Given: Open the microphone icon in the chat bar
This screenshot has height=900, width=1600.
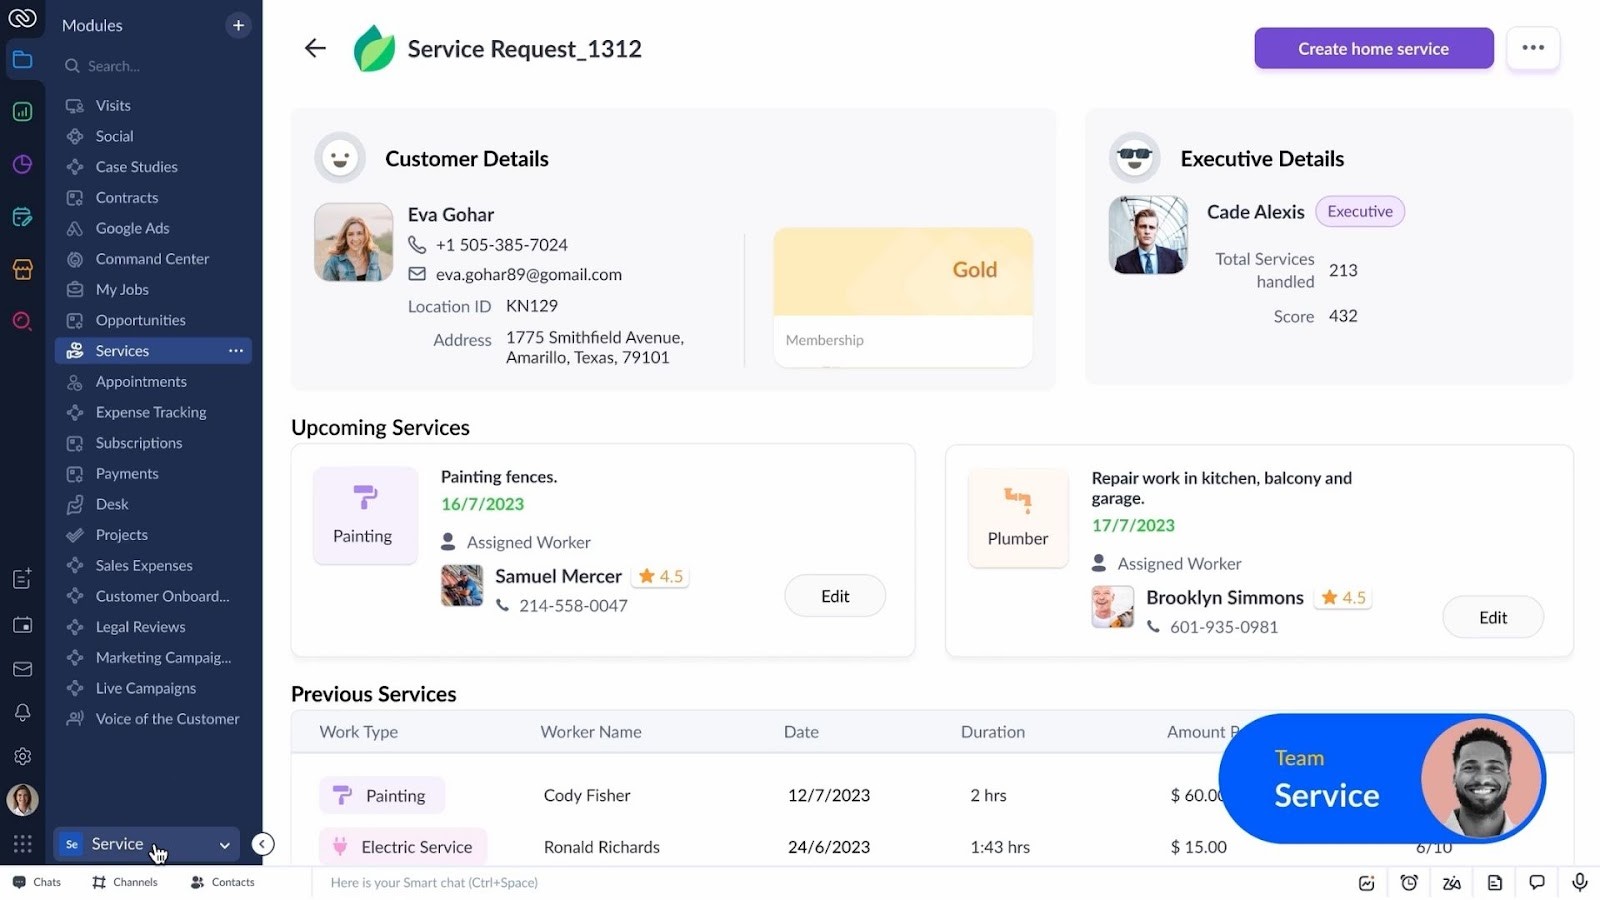Looking at the screenshot, I should click(1579, 882).
